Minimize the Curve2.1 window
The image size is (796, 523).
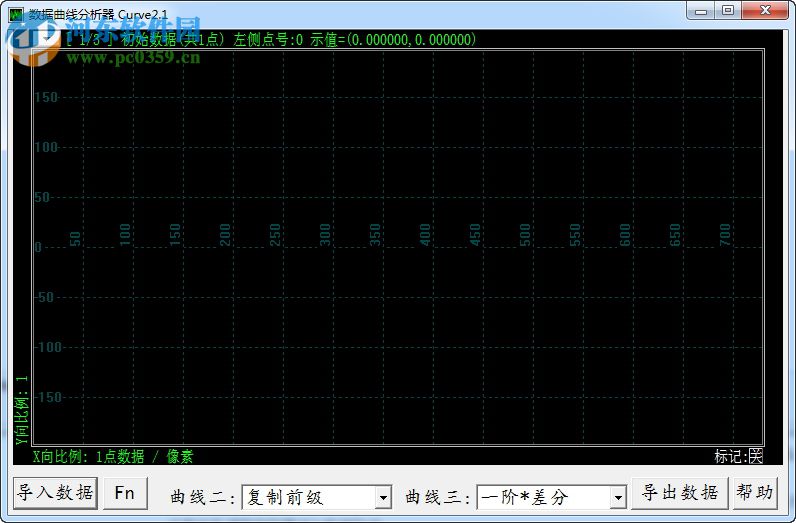[701, 11]
